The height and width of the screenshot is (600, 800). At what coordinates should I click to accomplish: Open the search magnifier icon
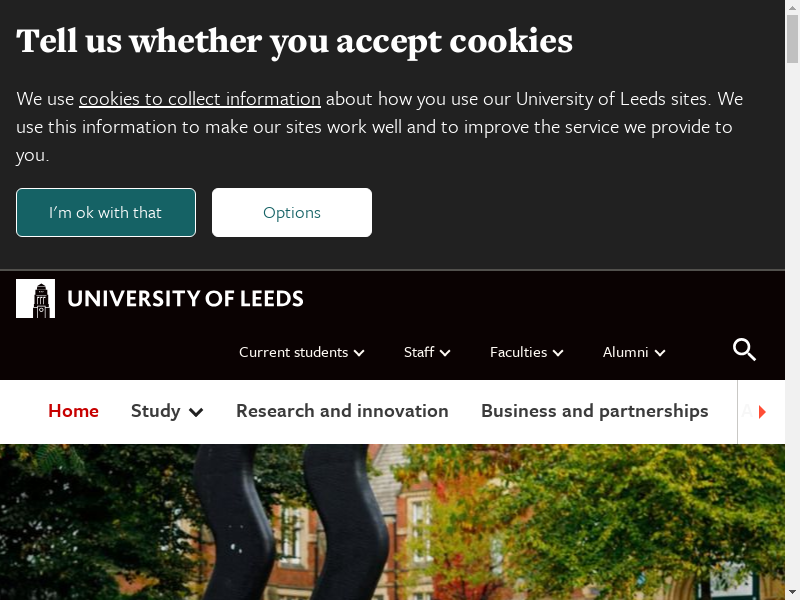(744, 350)
